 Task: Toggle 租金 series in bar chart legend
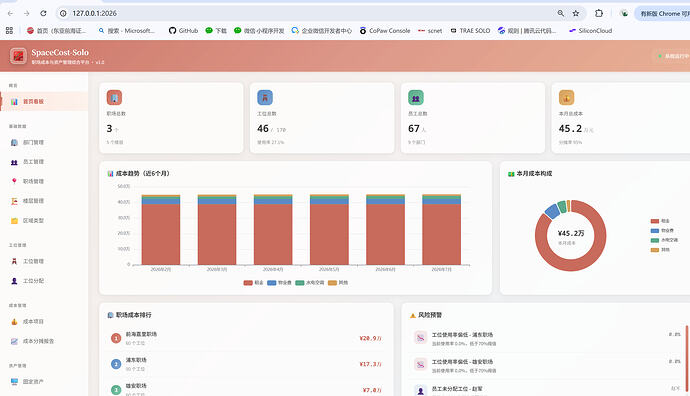point(253,283)
